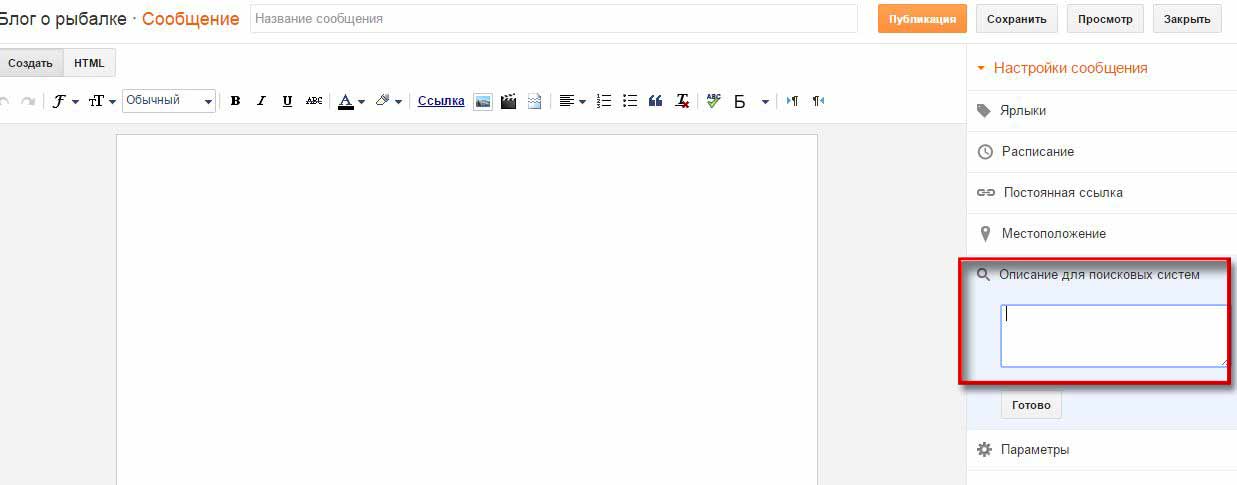
Task: Open the font family dropdown
Action: click(66, 101)
